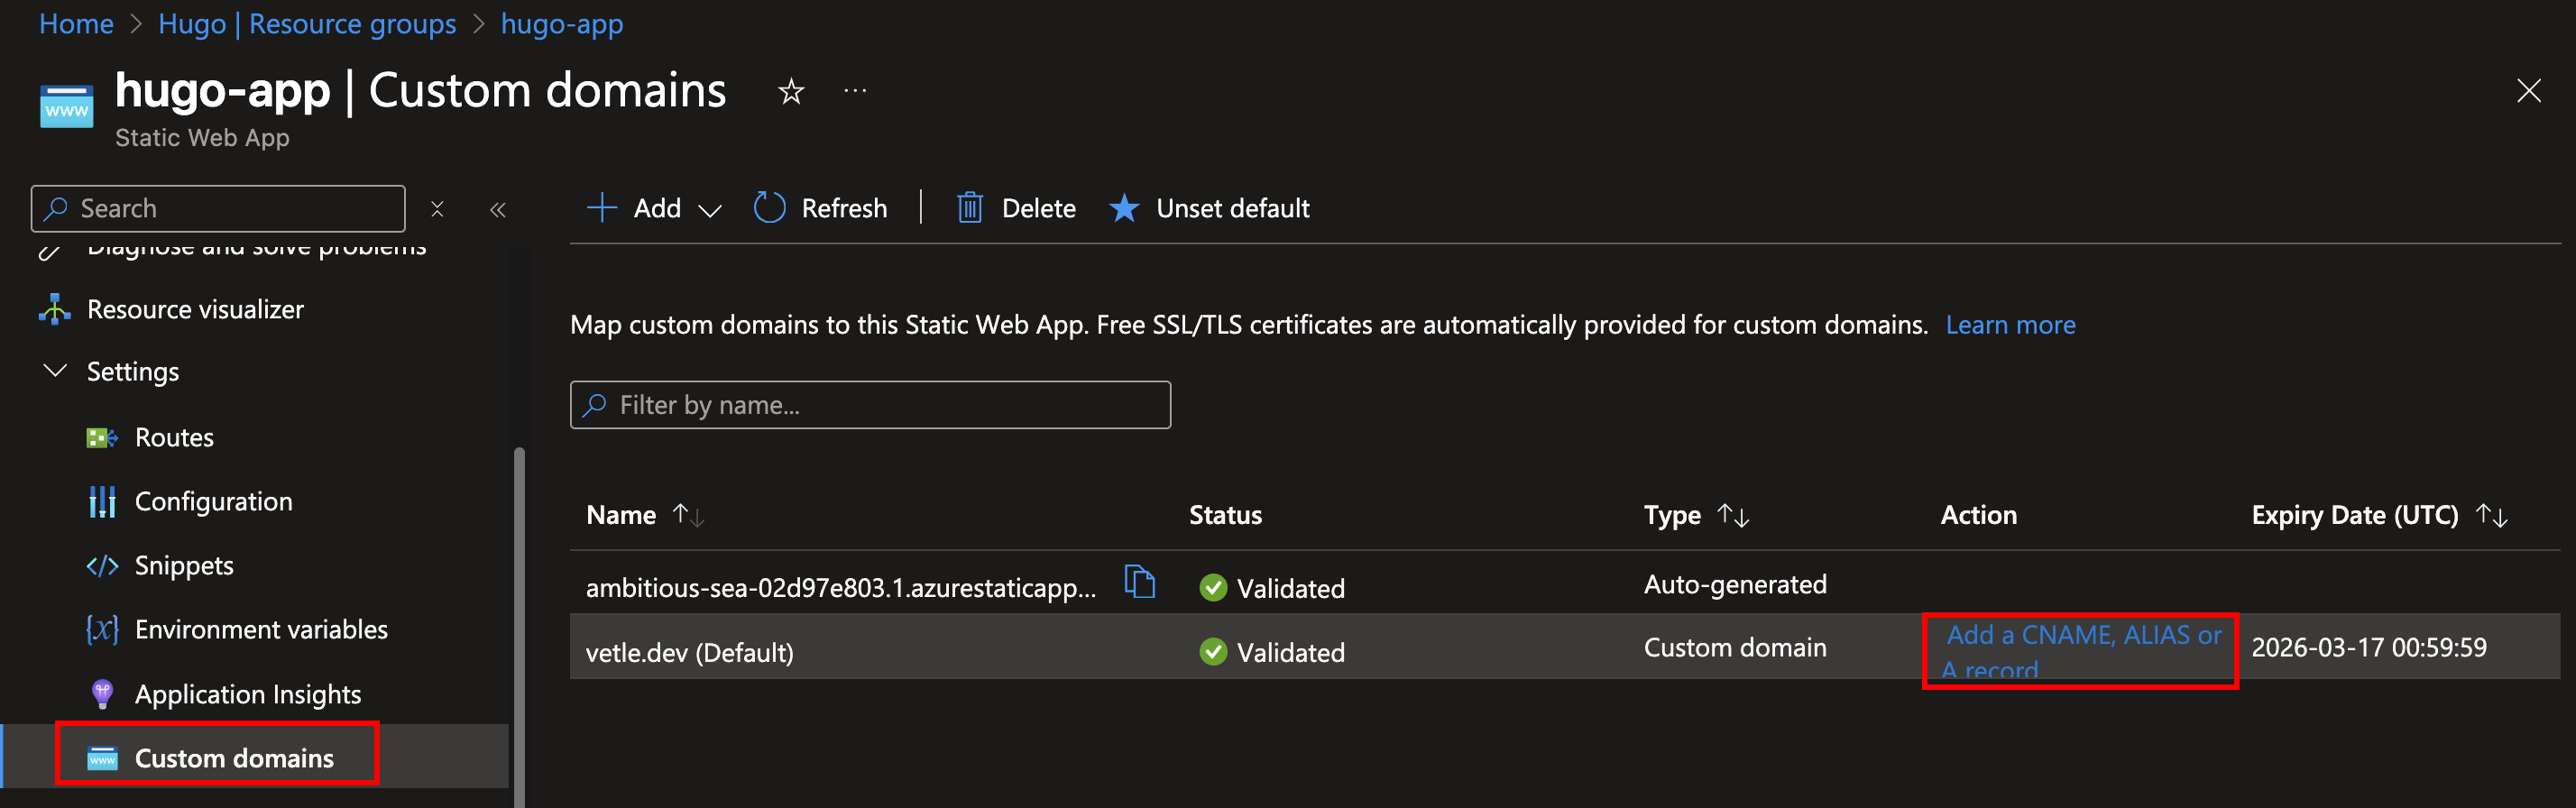Open the ellipsis more options menu
2576x808 pixels.
pos(855,92)
